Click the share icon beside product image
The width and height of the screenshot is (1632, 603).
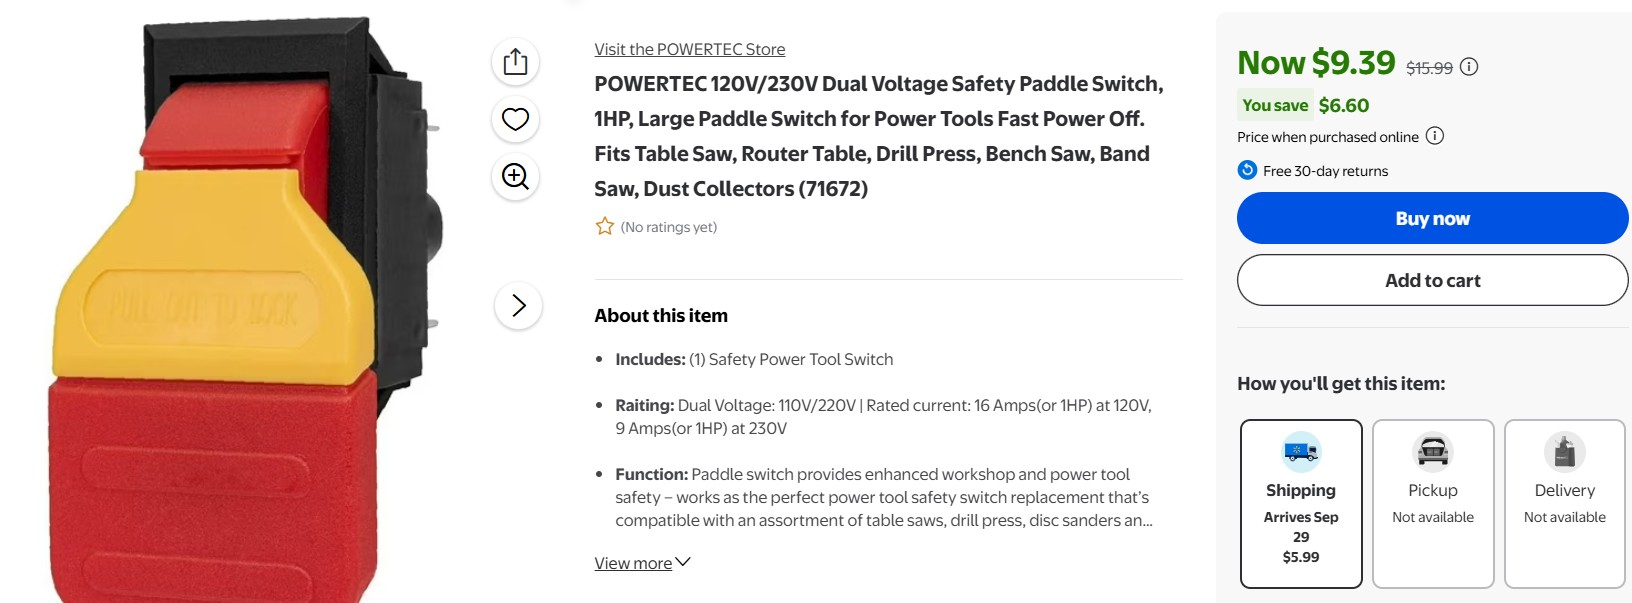515,62
